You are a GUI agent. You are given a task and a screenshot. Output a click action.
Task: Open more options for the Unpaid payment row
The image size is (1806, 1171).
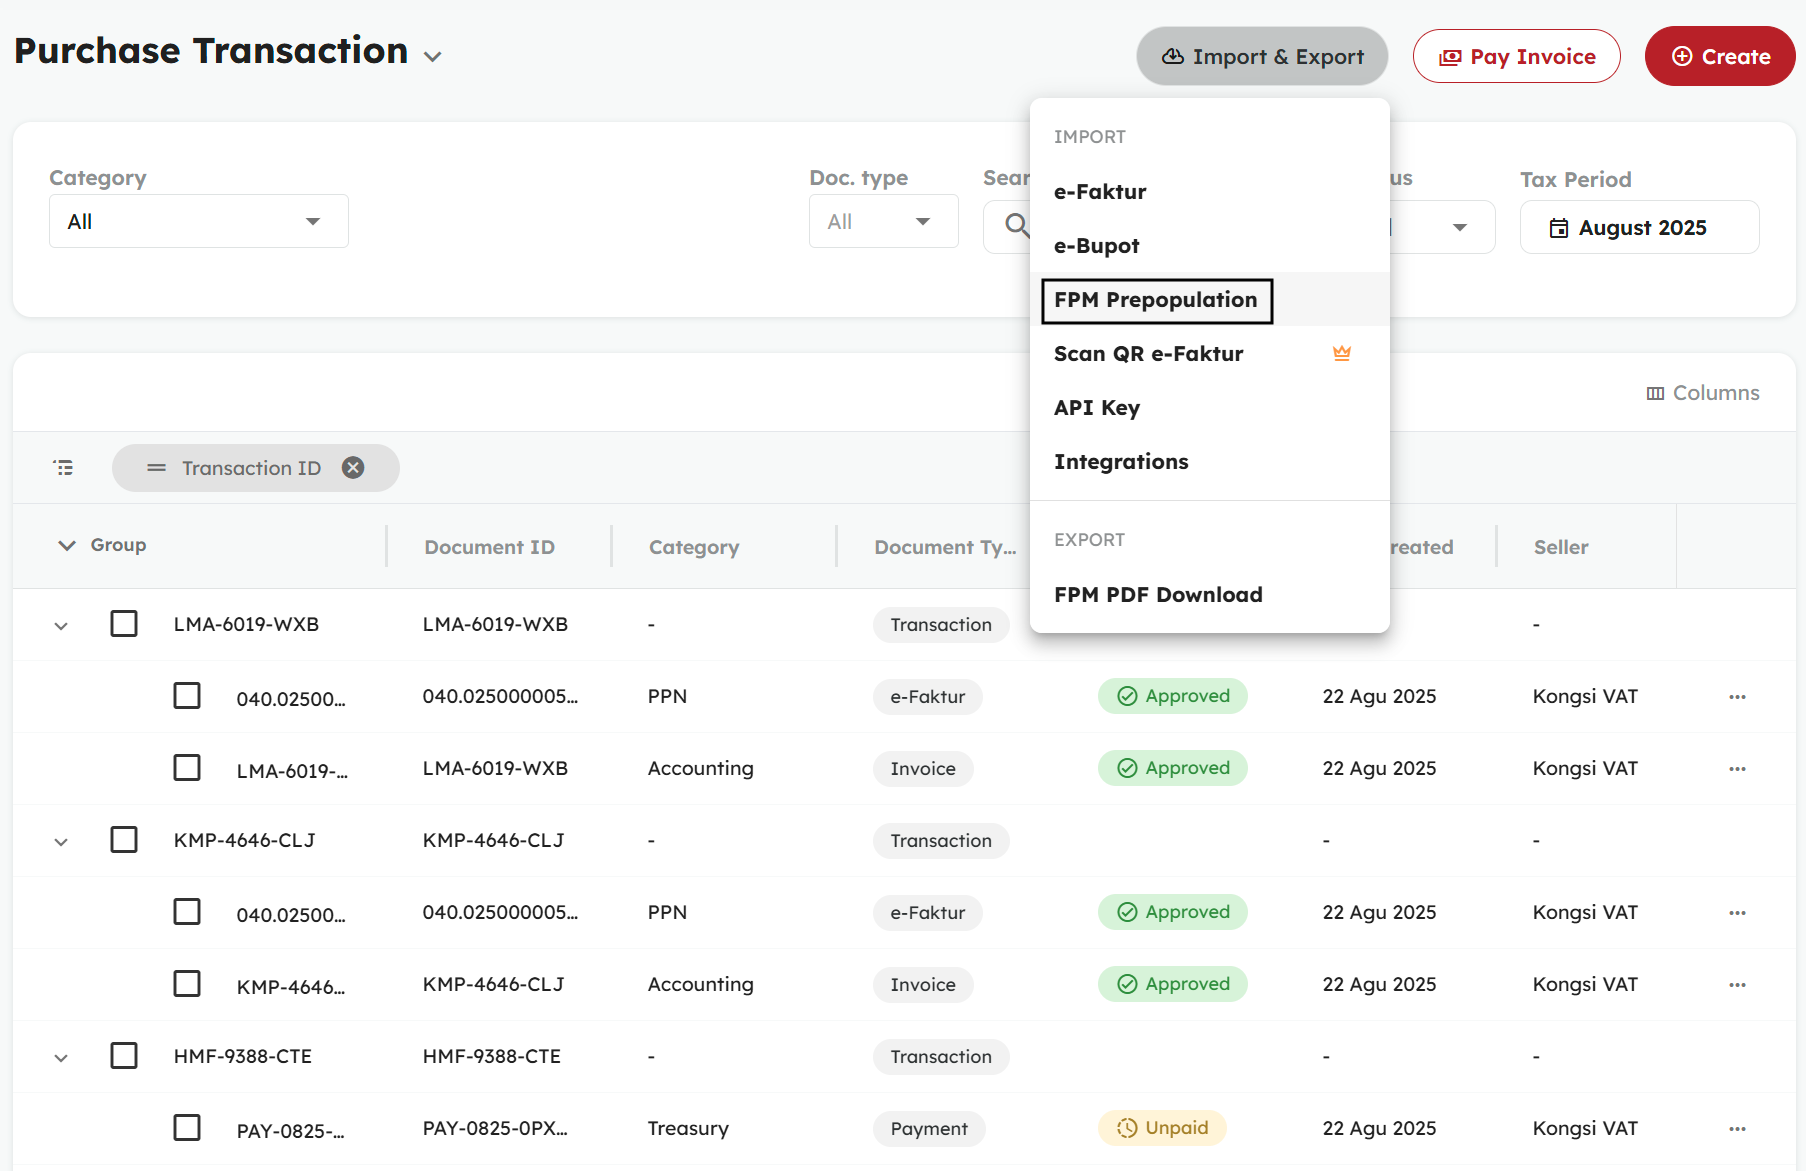pos(1737,1129)
